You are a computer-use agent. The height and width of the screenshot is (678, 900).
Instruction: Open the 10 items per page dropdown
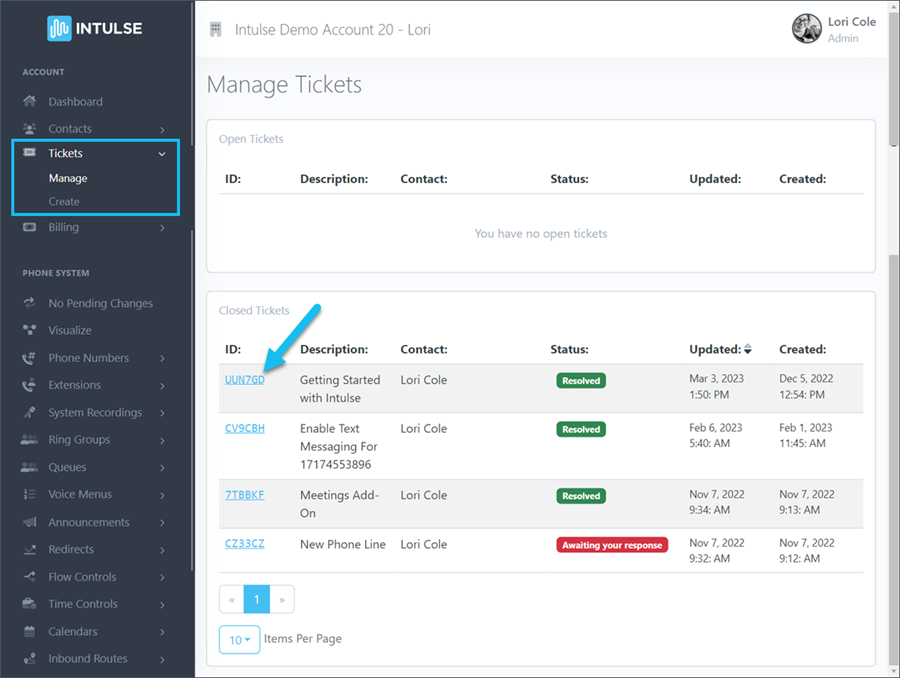pos(239,640)
